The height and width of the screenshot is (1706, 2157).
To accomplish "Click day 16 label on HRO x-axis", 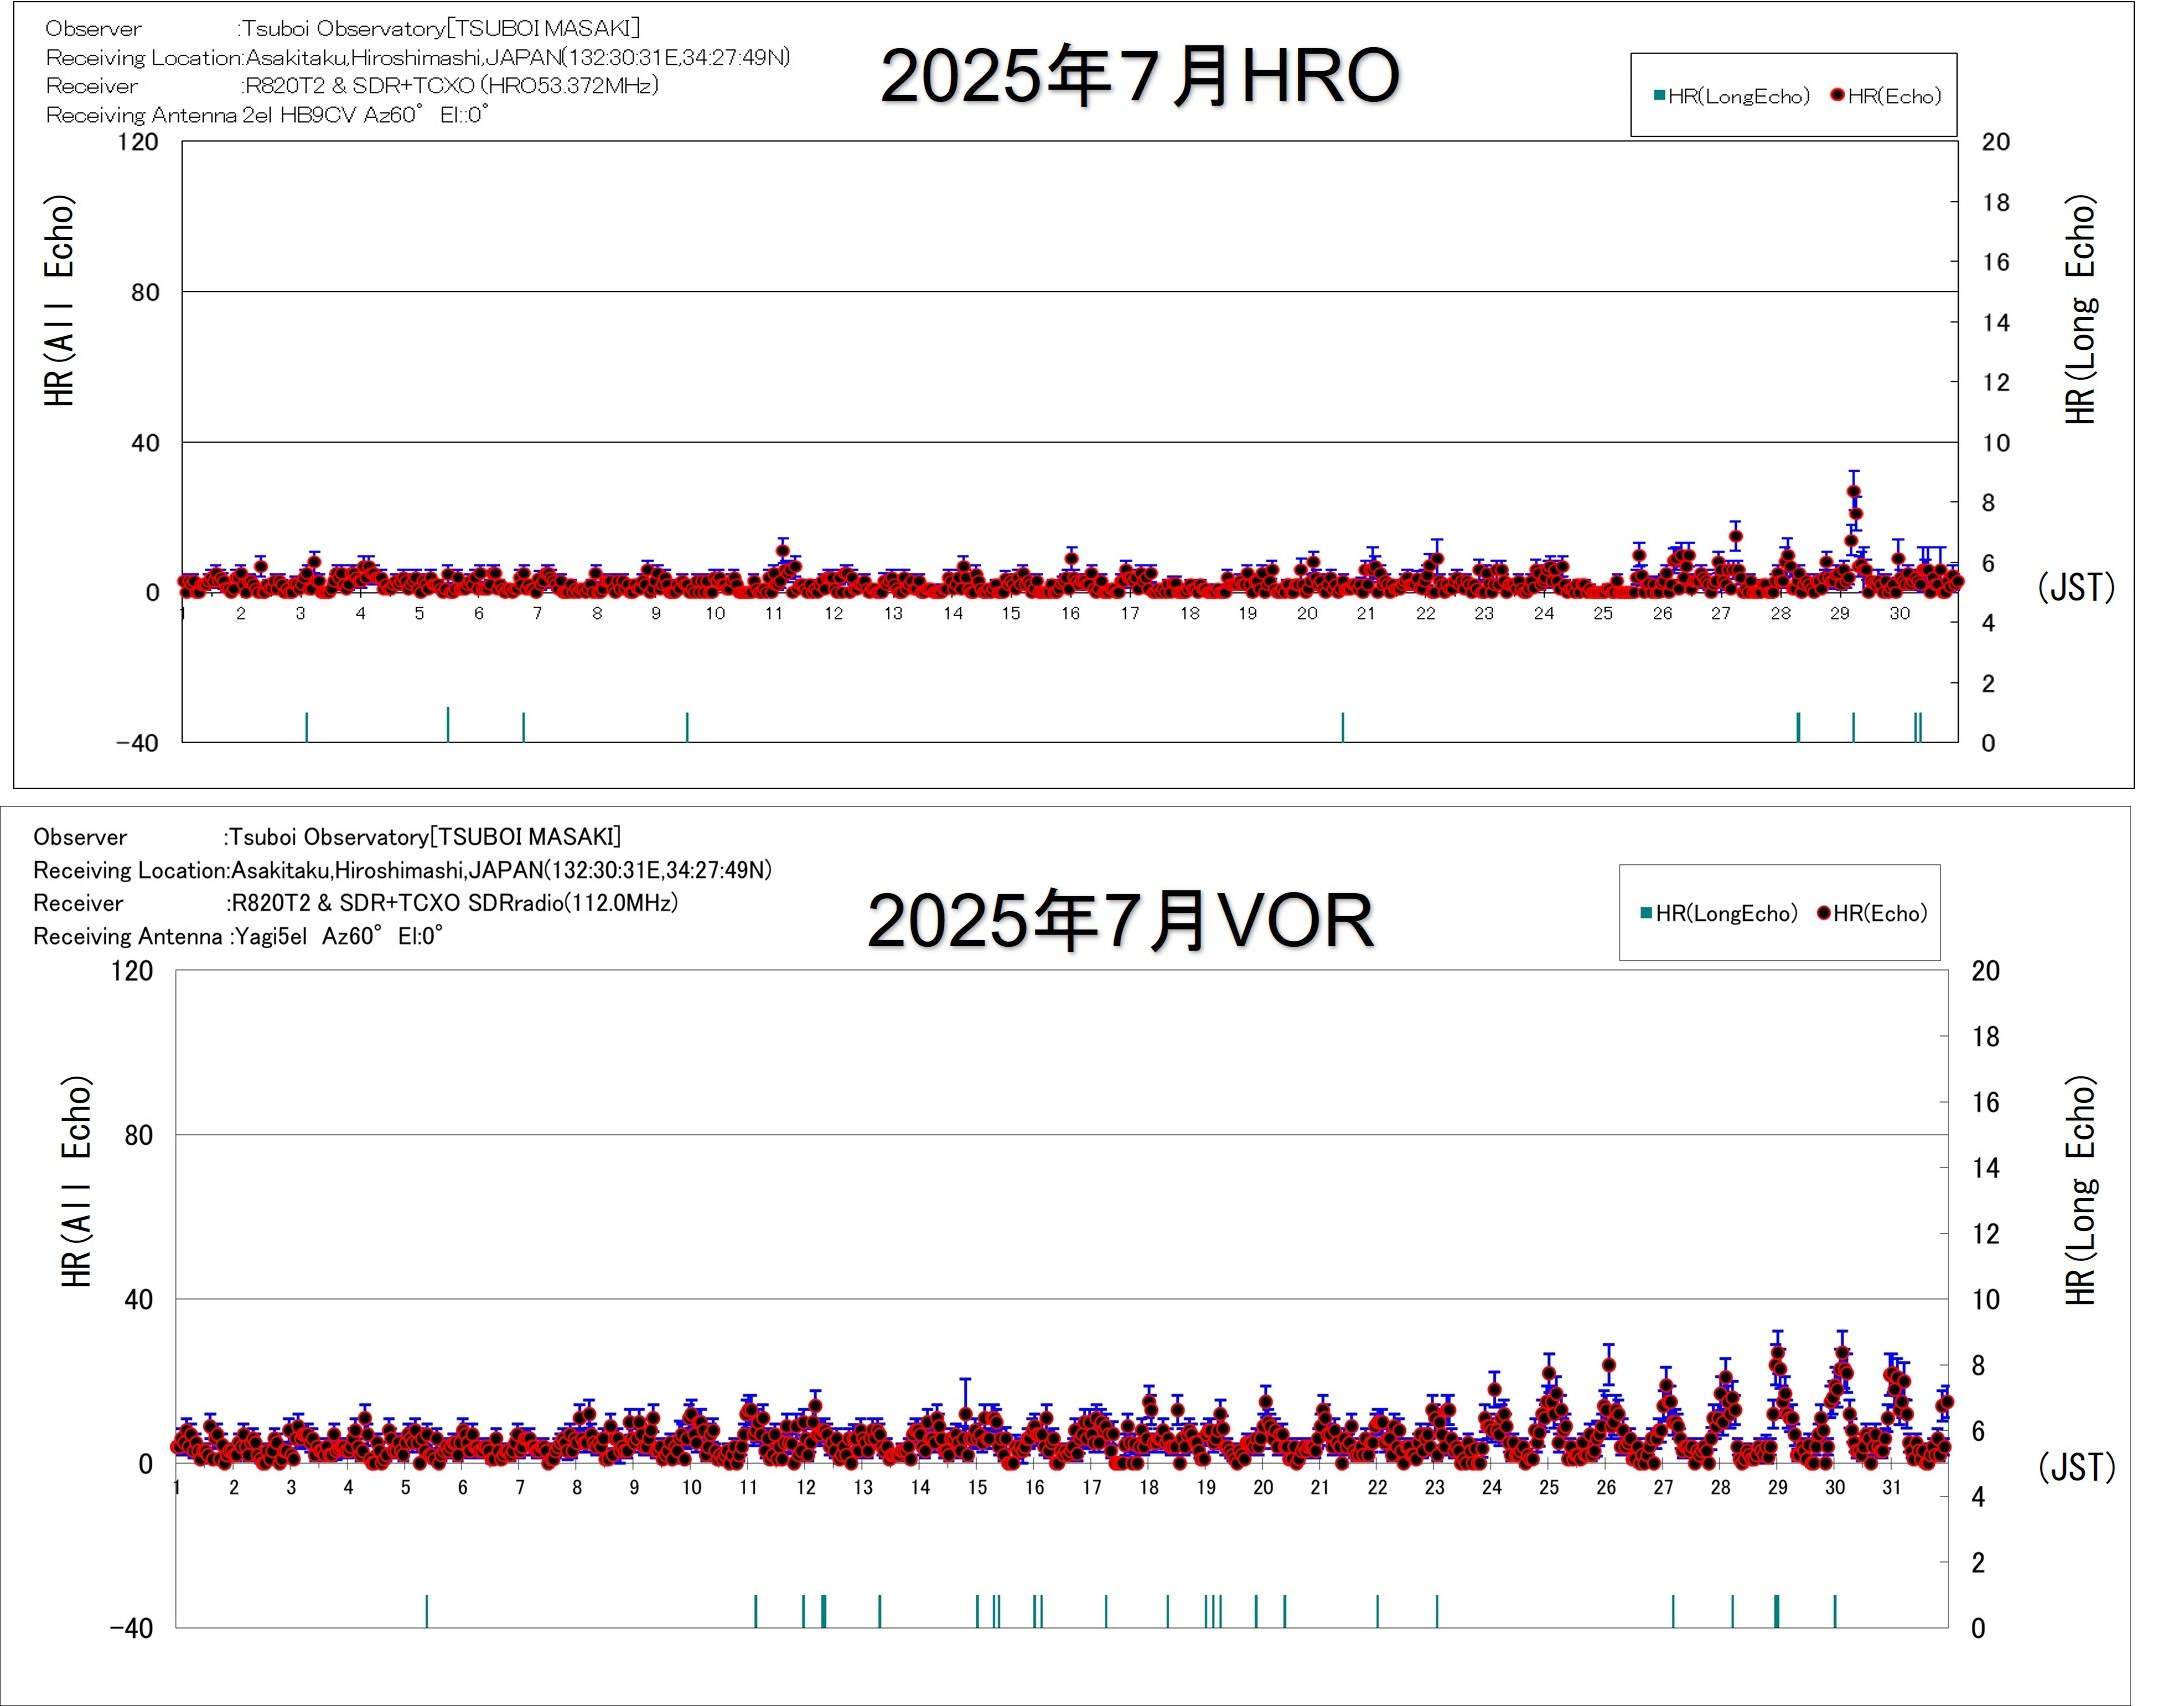I will (x=1070, y=614).
